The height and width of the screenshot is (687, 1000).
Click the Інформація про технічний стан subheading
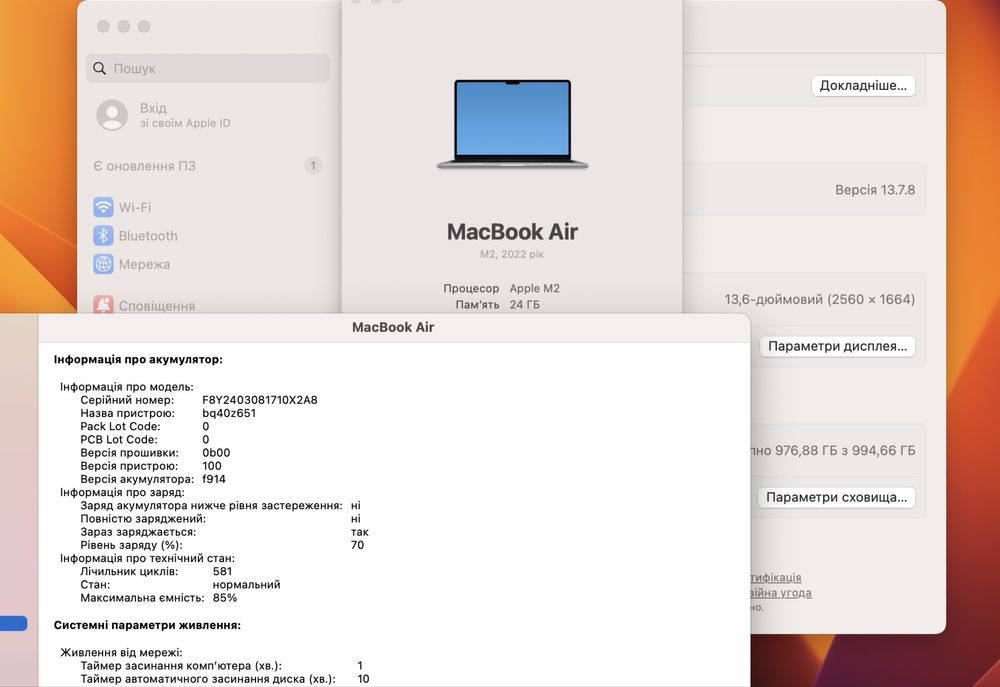coord(147,559)
